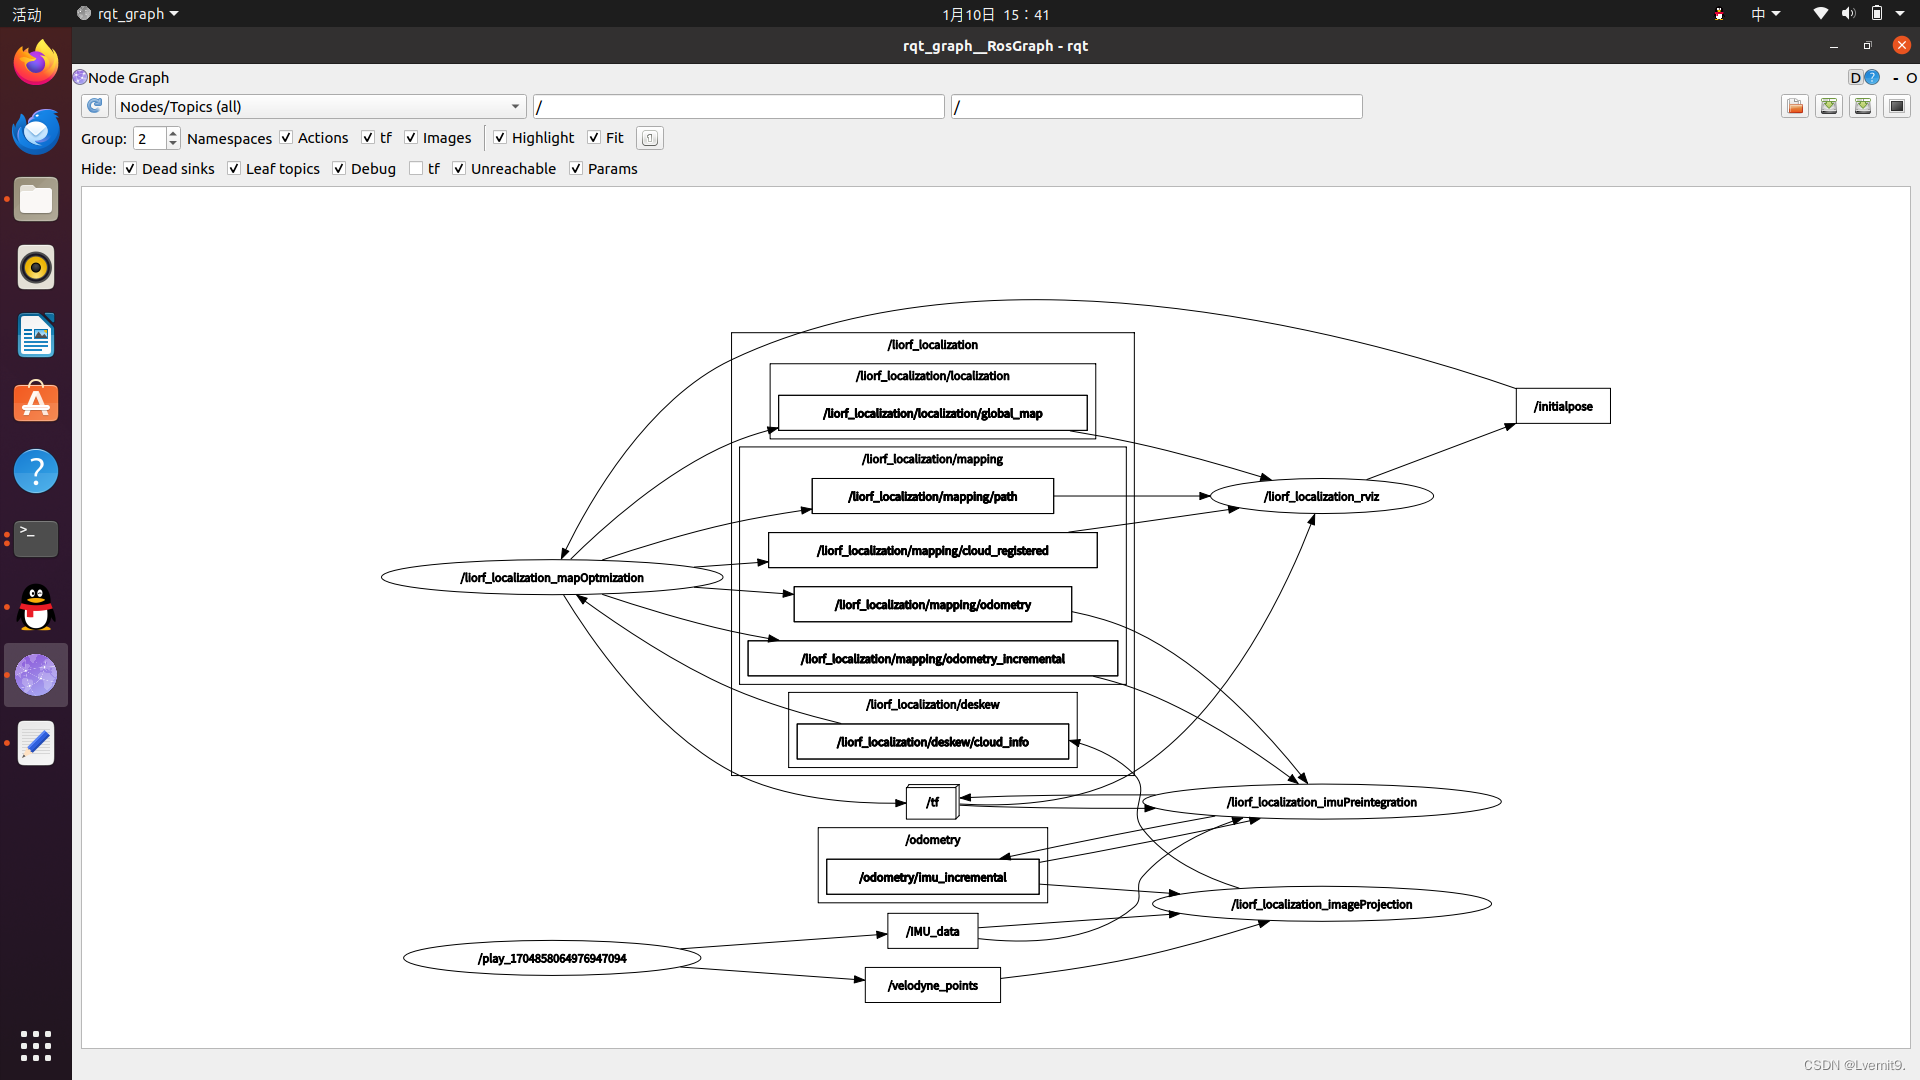The image size is (1920, 1080).
Task: Open the Terminal from the dock
Action: pyautogui.click(x=36, y=538)
